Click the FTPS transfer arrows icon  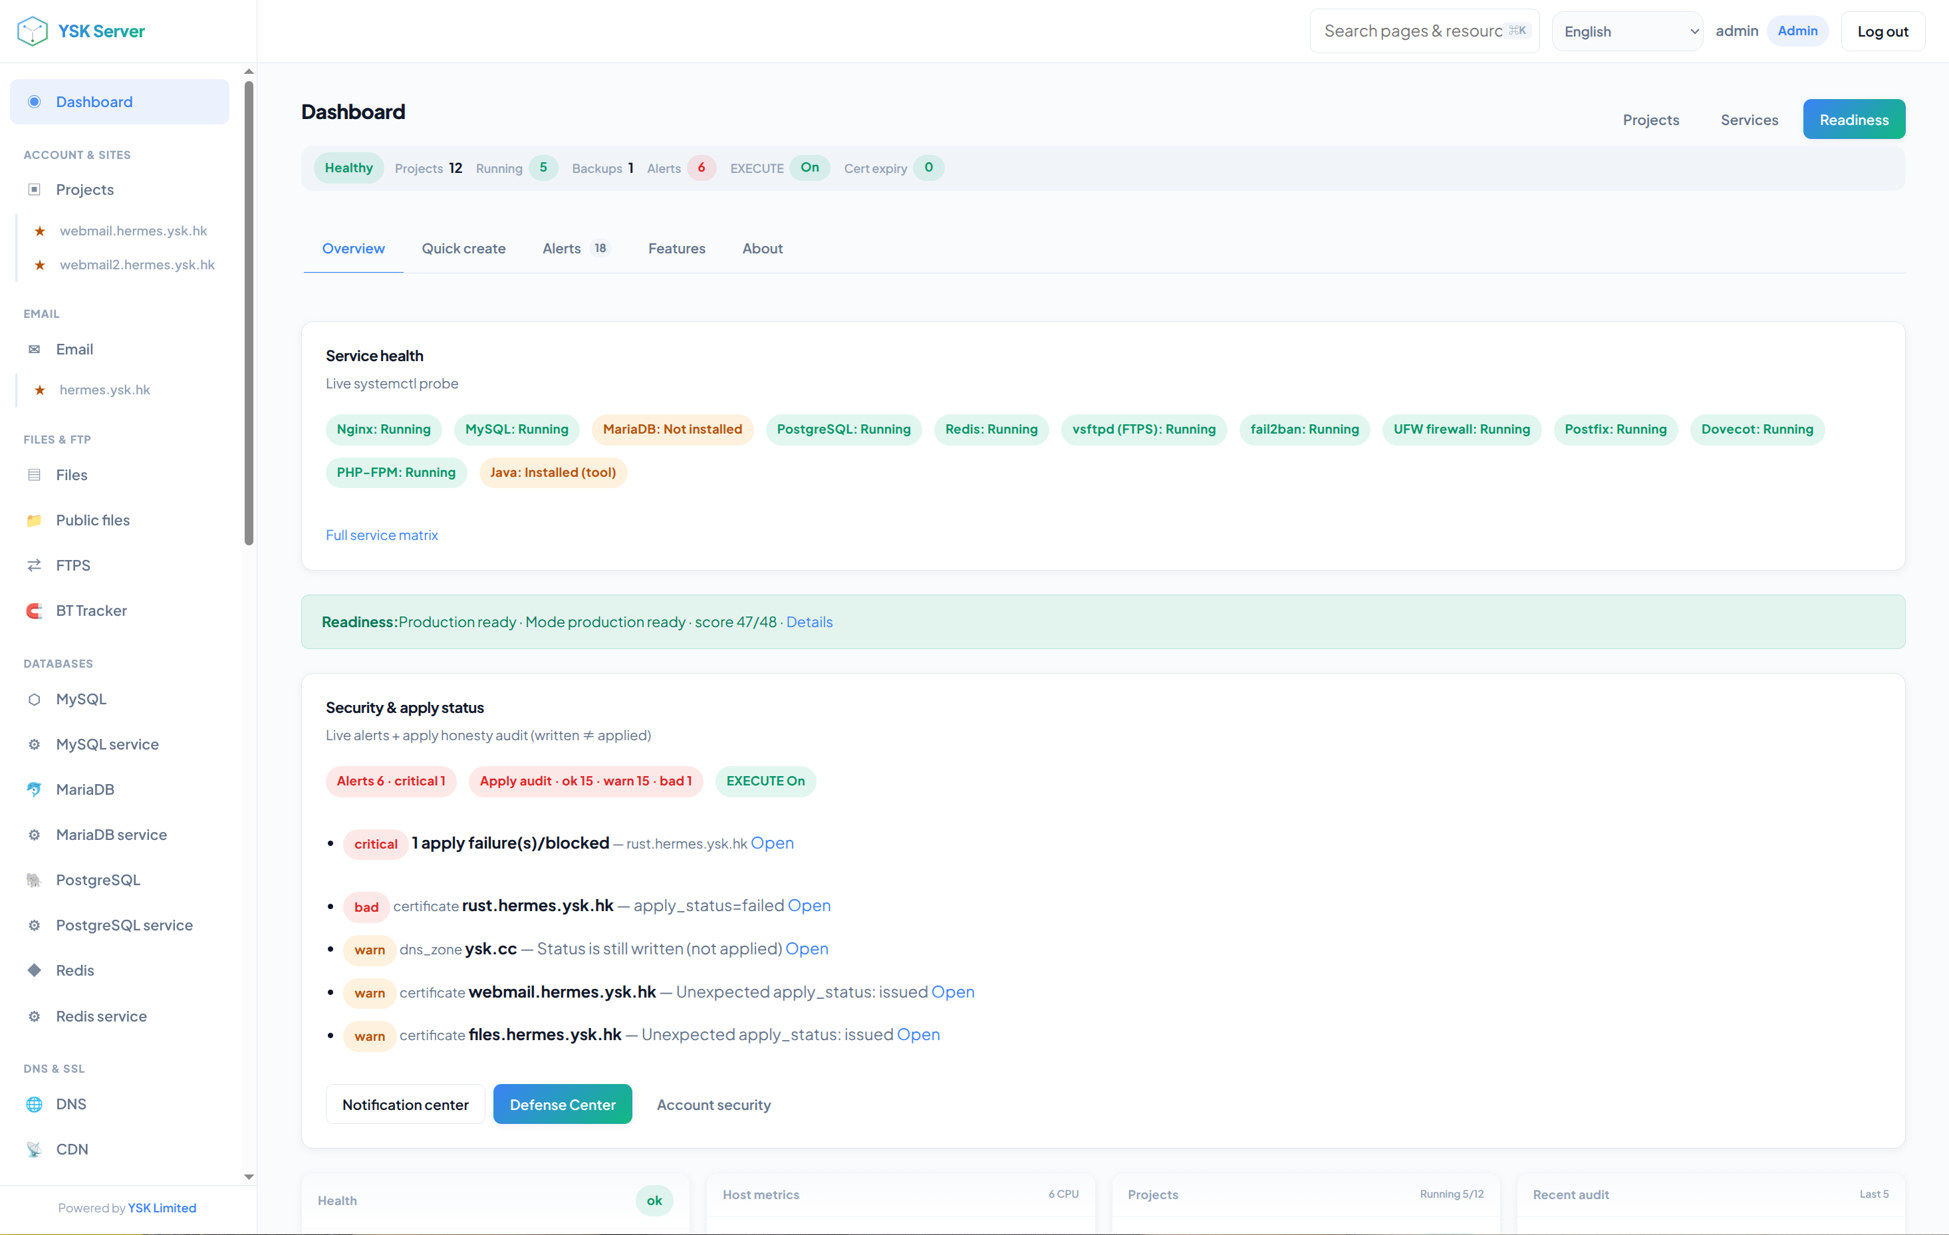pos(34,566)
